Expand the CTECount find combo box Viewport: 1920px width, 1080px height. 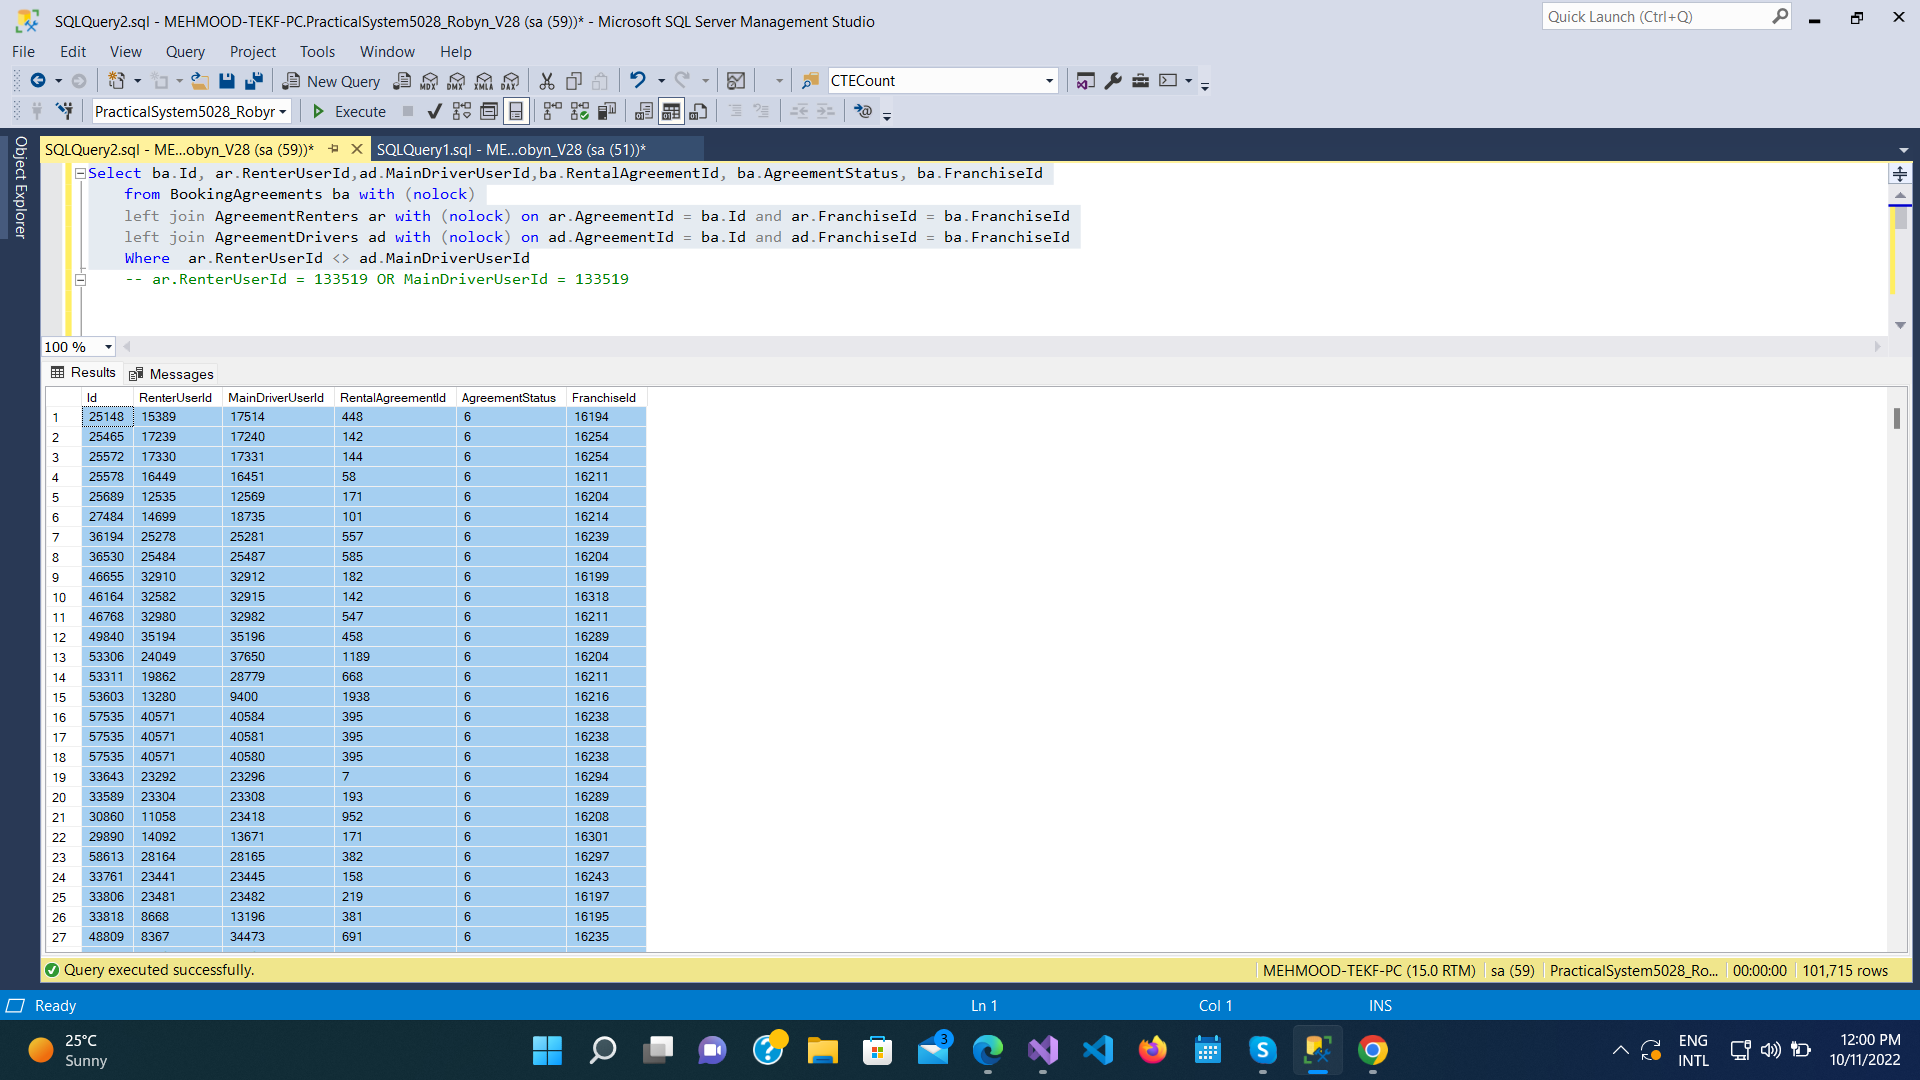click(x=1049, y=81)
